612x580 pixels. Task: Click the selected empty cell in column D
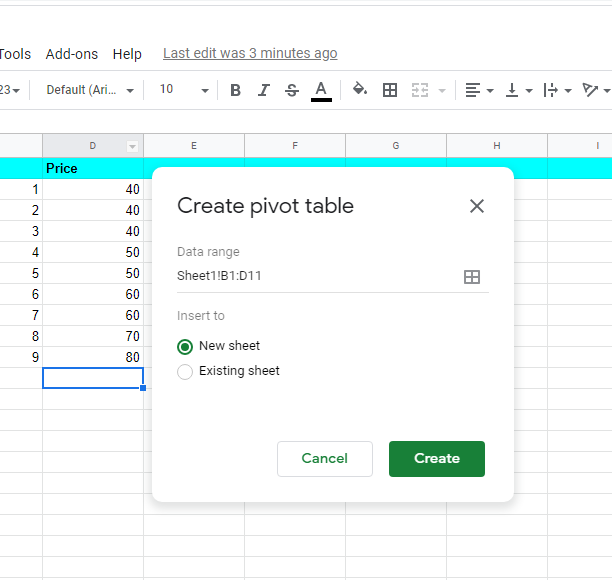point(93,378)
